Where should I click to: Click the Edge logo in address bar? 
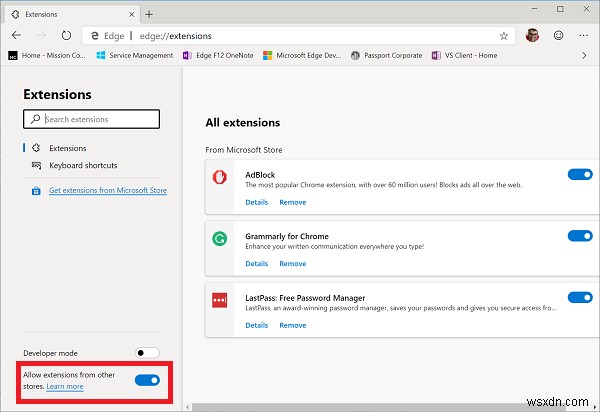coord(95,36)
